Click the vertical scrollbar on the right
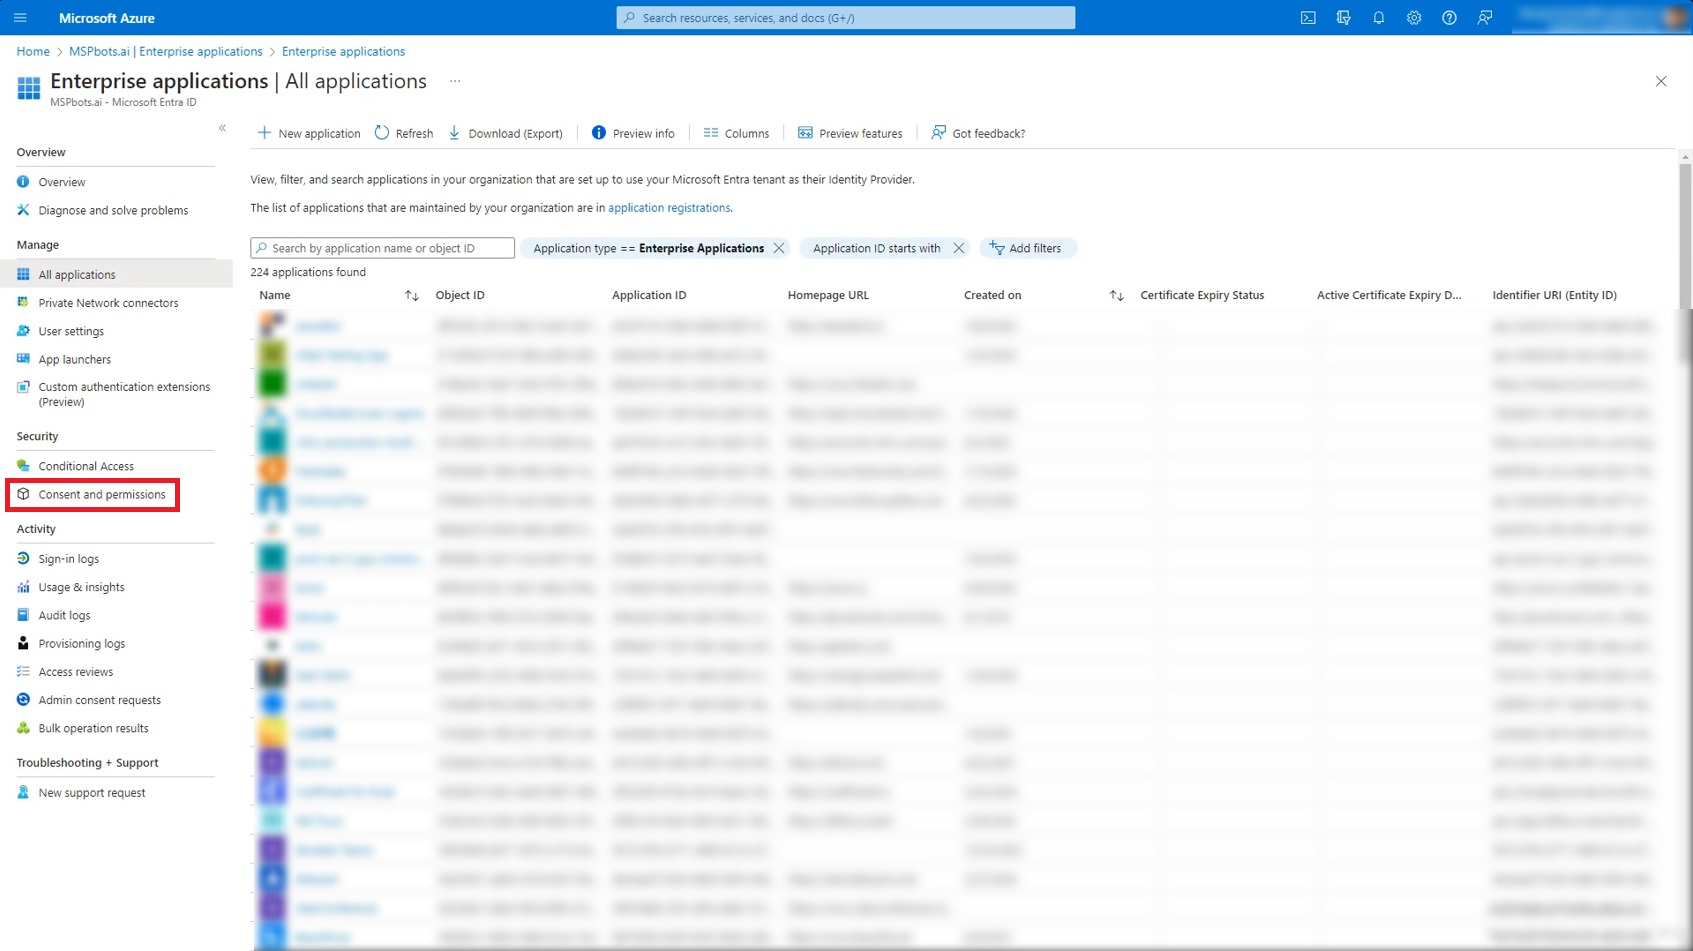1693x951 pixels. pyautogui.click(x=1685, y=265)
